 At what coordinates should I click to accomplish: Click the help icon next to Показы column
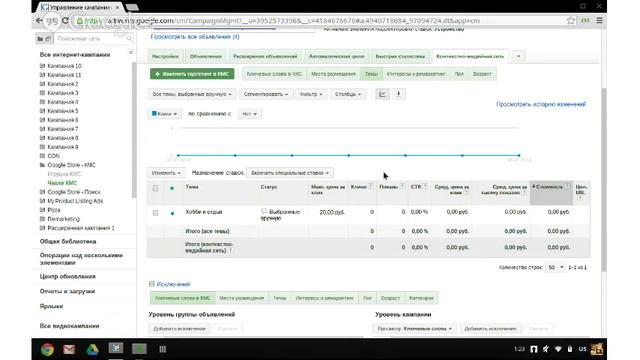(x=402, y=186)
